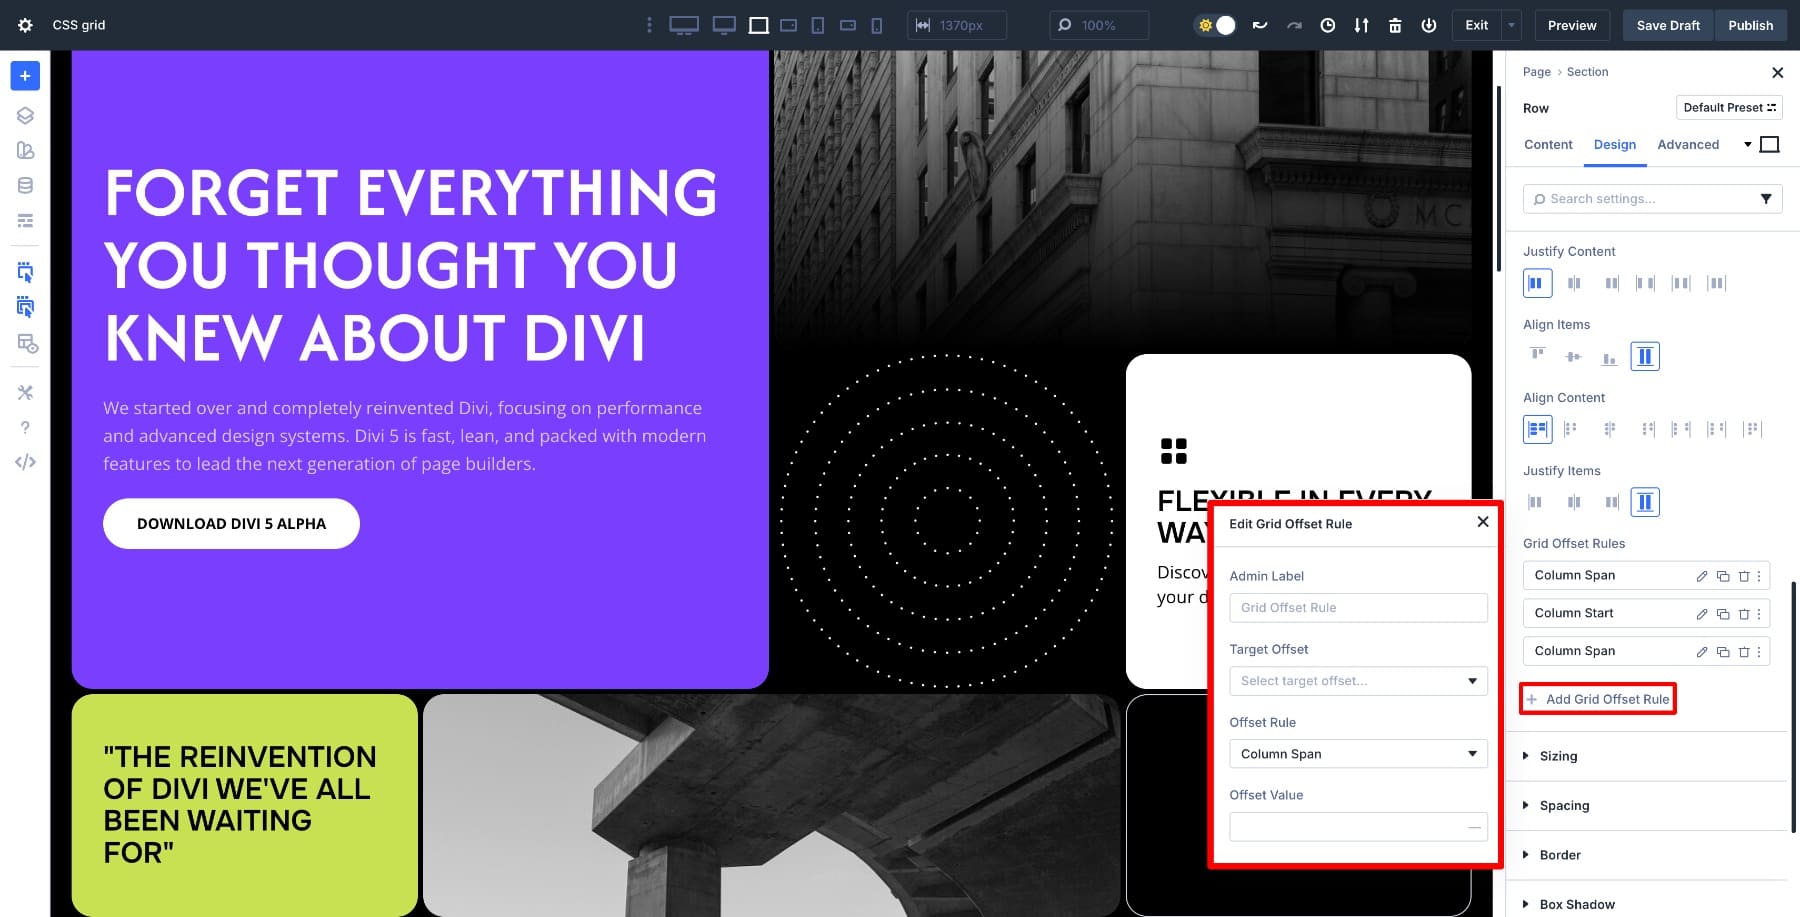Open the code editor icon in left sidebar
Screen dimensions: 1800x917
tap(24, 461)
